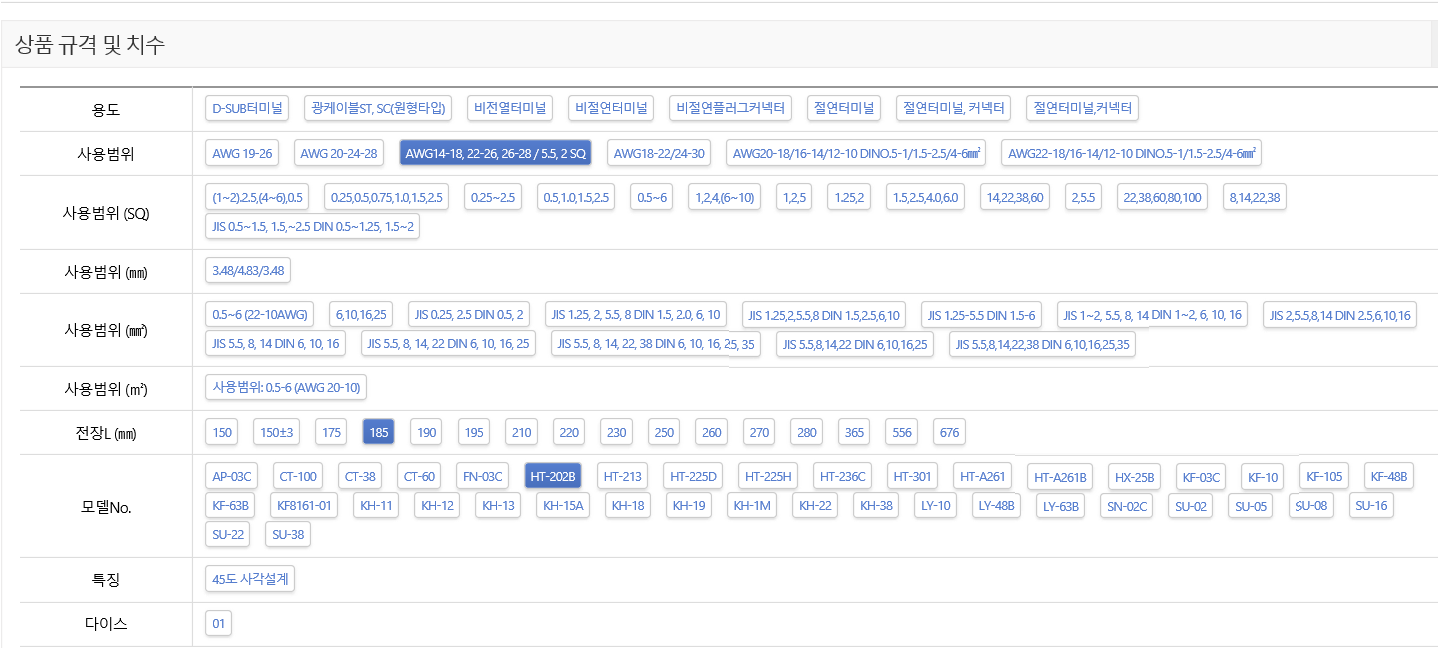
Task: Select model HT-213
Action: (621, 476)
